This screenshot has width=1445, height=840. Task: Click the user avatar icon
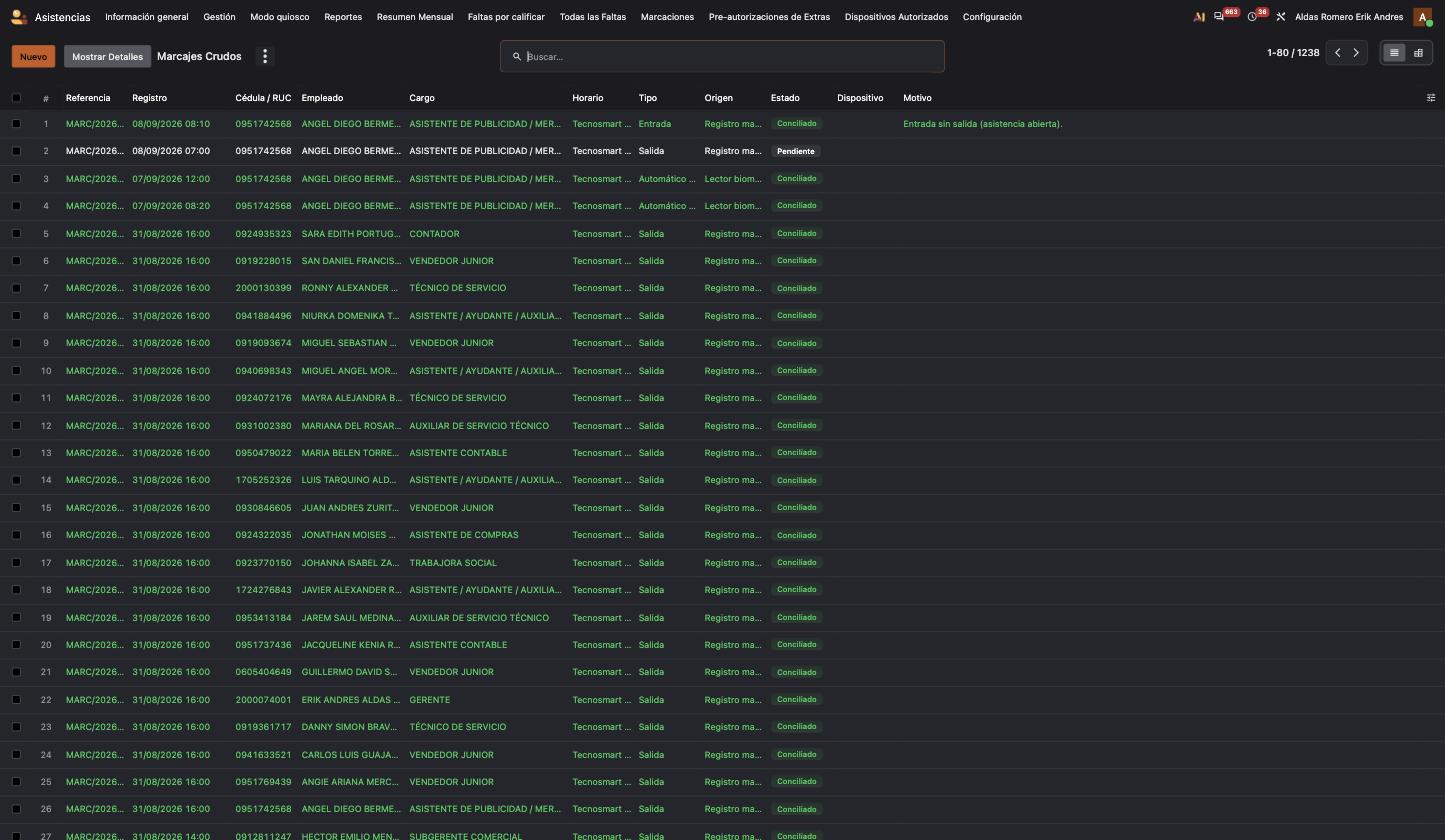pos(1422,17)
